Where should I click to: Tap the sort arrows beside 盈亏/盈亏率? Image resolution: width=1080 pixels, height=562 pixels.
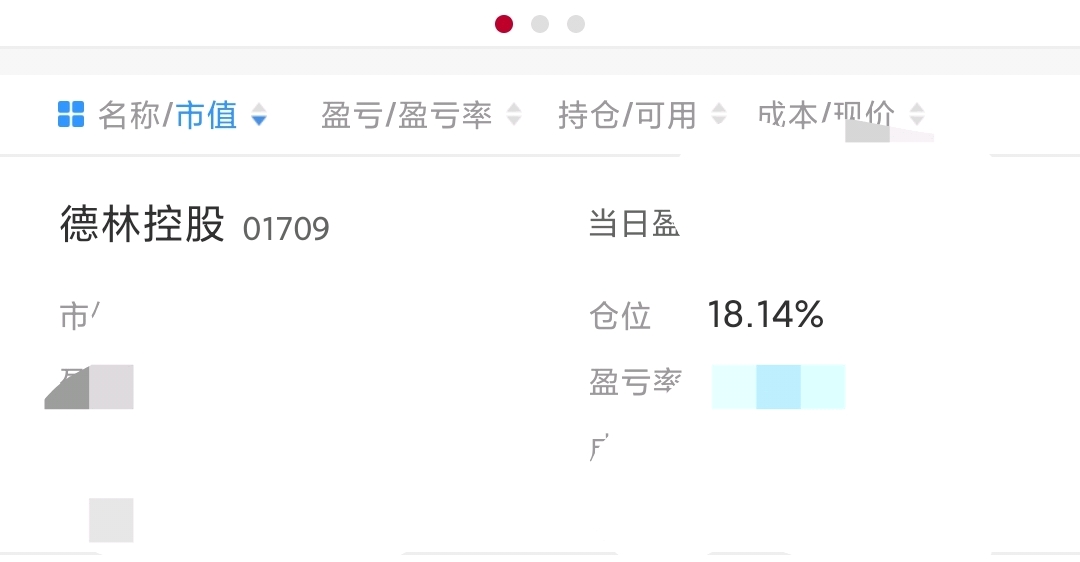[x=514, y=115]
